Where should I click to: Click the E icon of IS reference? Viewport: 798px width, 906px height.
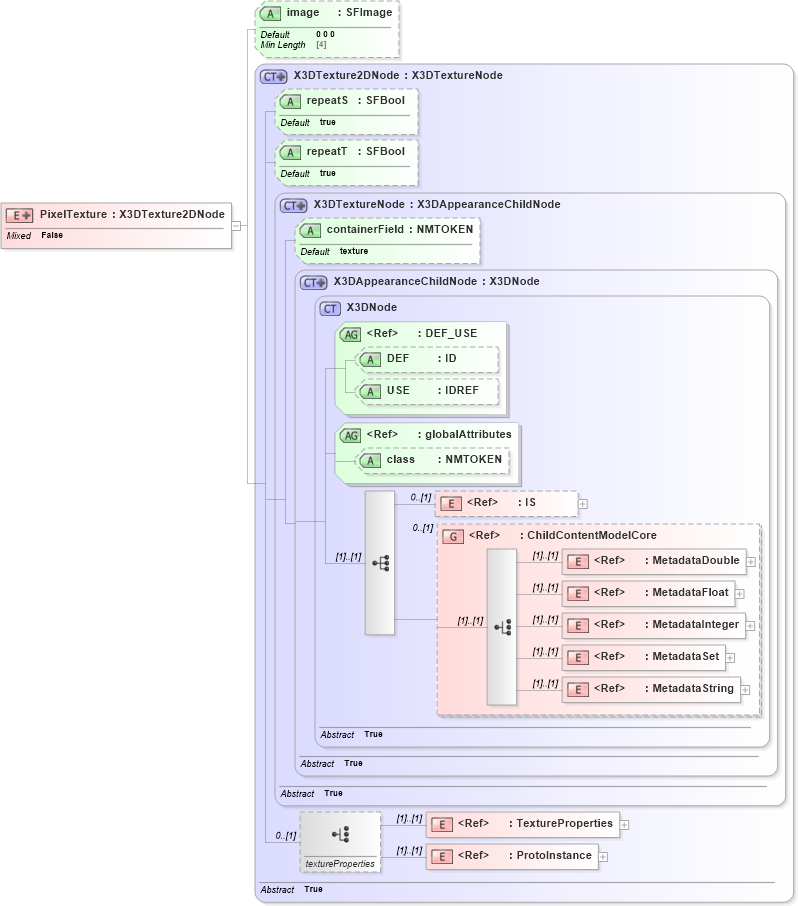tap(451, 504)
